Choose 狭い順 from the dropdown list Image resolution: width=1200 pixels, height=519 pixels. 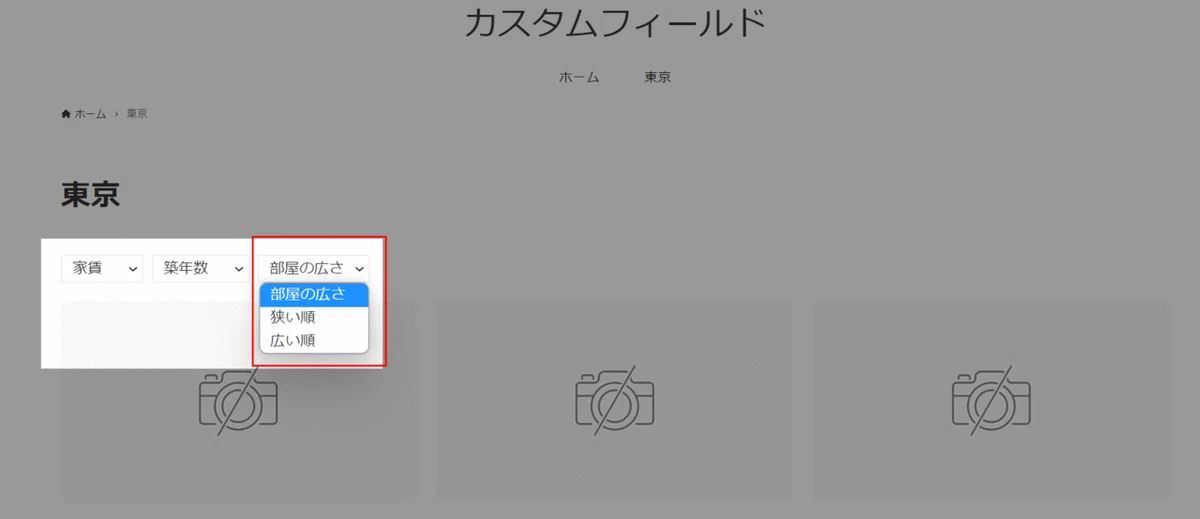coord(314,317)
